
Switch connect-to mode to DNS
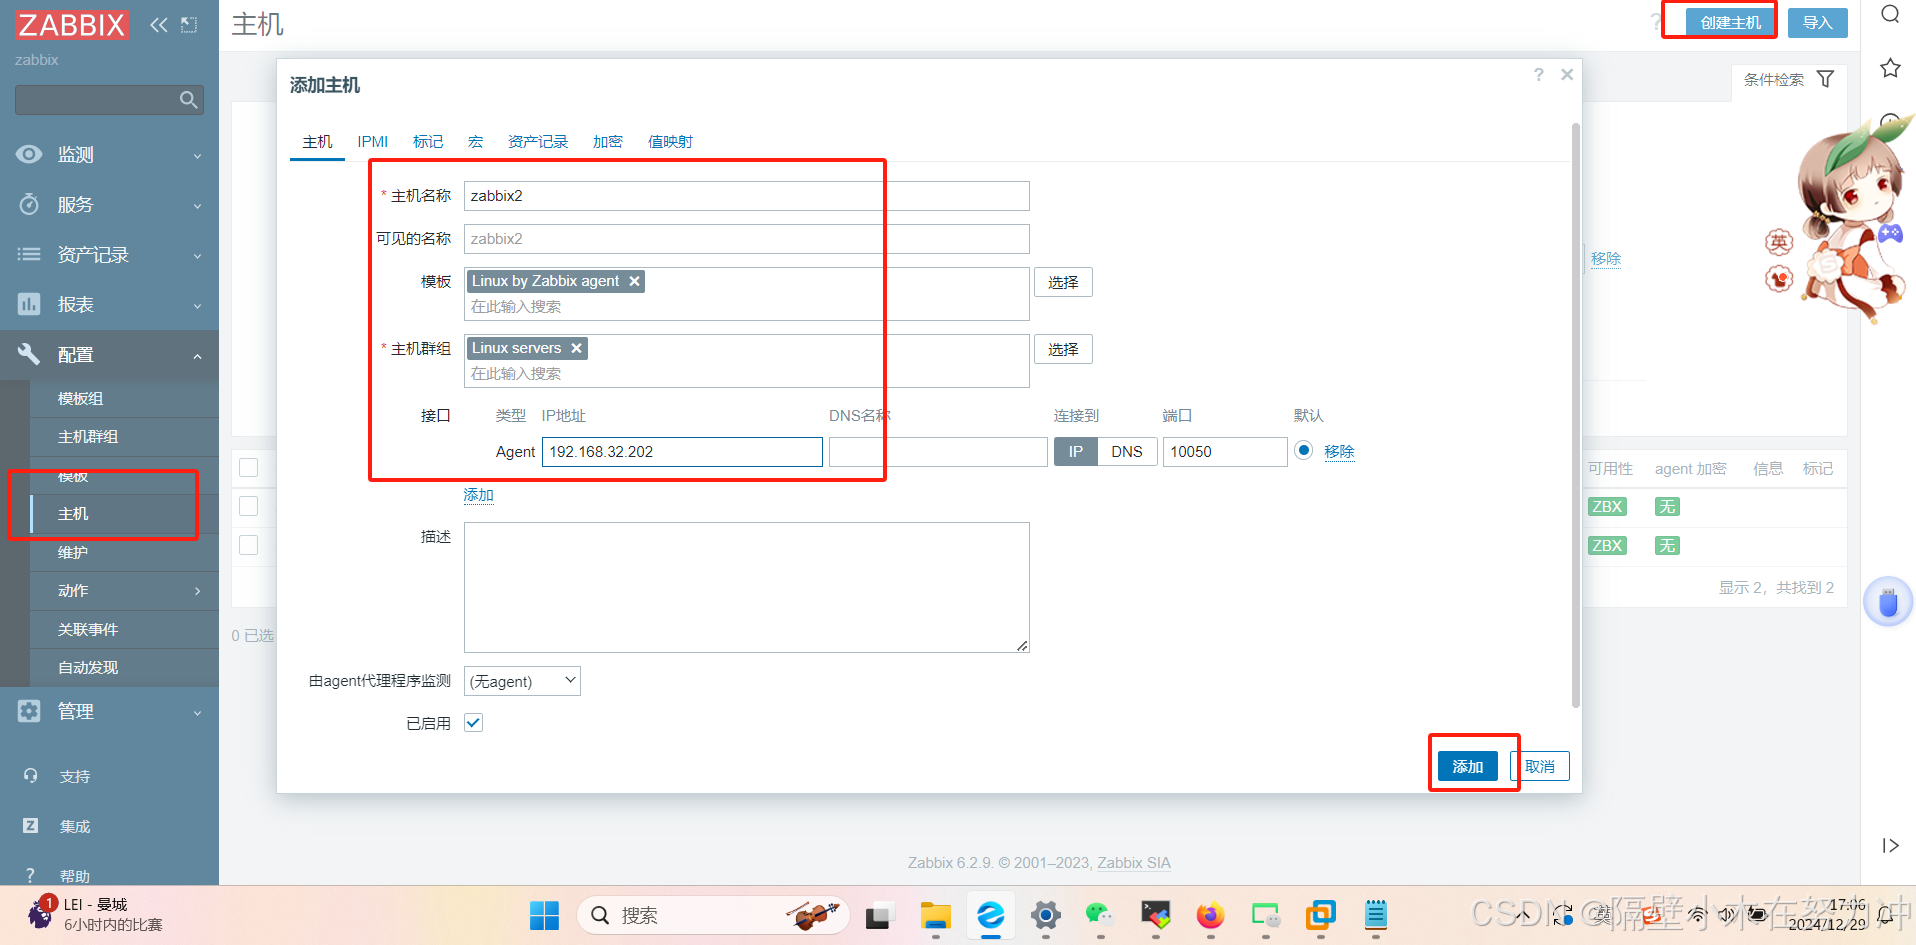1127,452
